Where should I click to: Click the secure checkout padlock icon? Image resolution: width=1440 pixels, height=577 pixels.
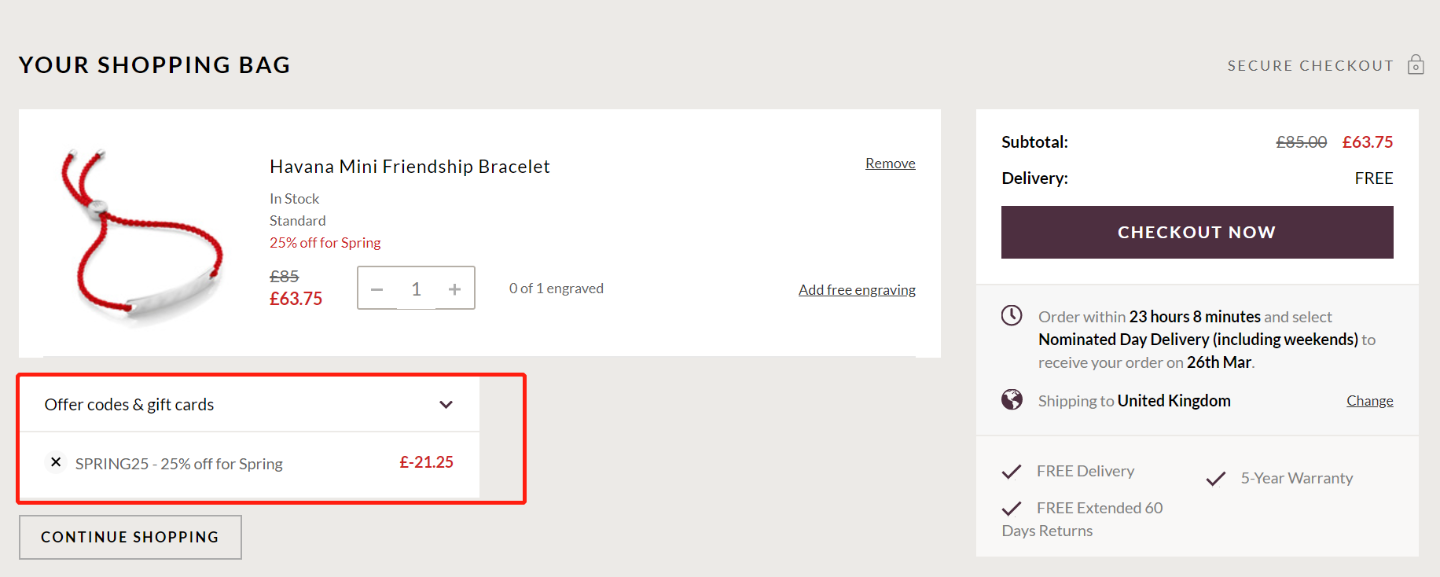click(1415, 65)
